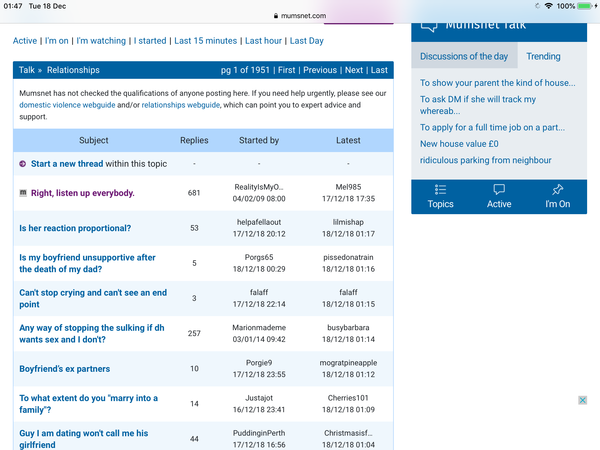Open the I'm On pin icon
This screenshot has width=600, height=450.
click(558, 189)
